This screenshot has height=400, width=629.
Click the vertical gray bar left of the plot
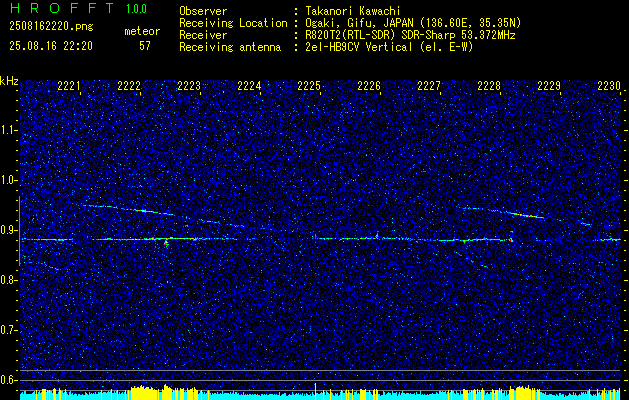click(19, 231)
